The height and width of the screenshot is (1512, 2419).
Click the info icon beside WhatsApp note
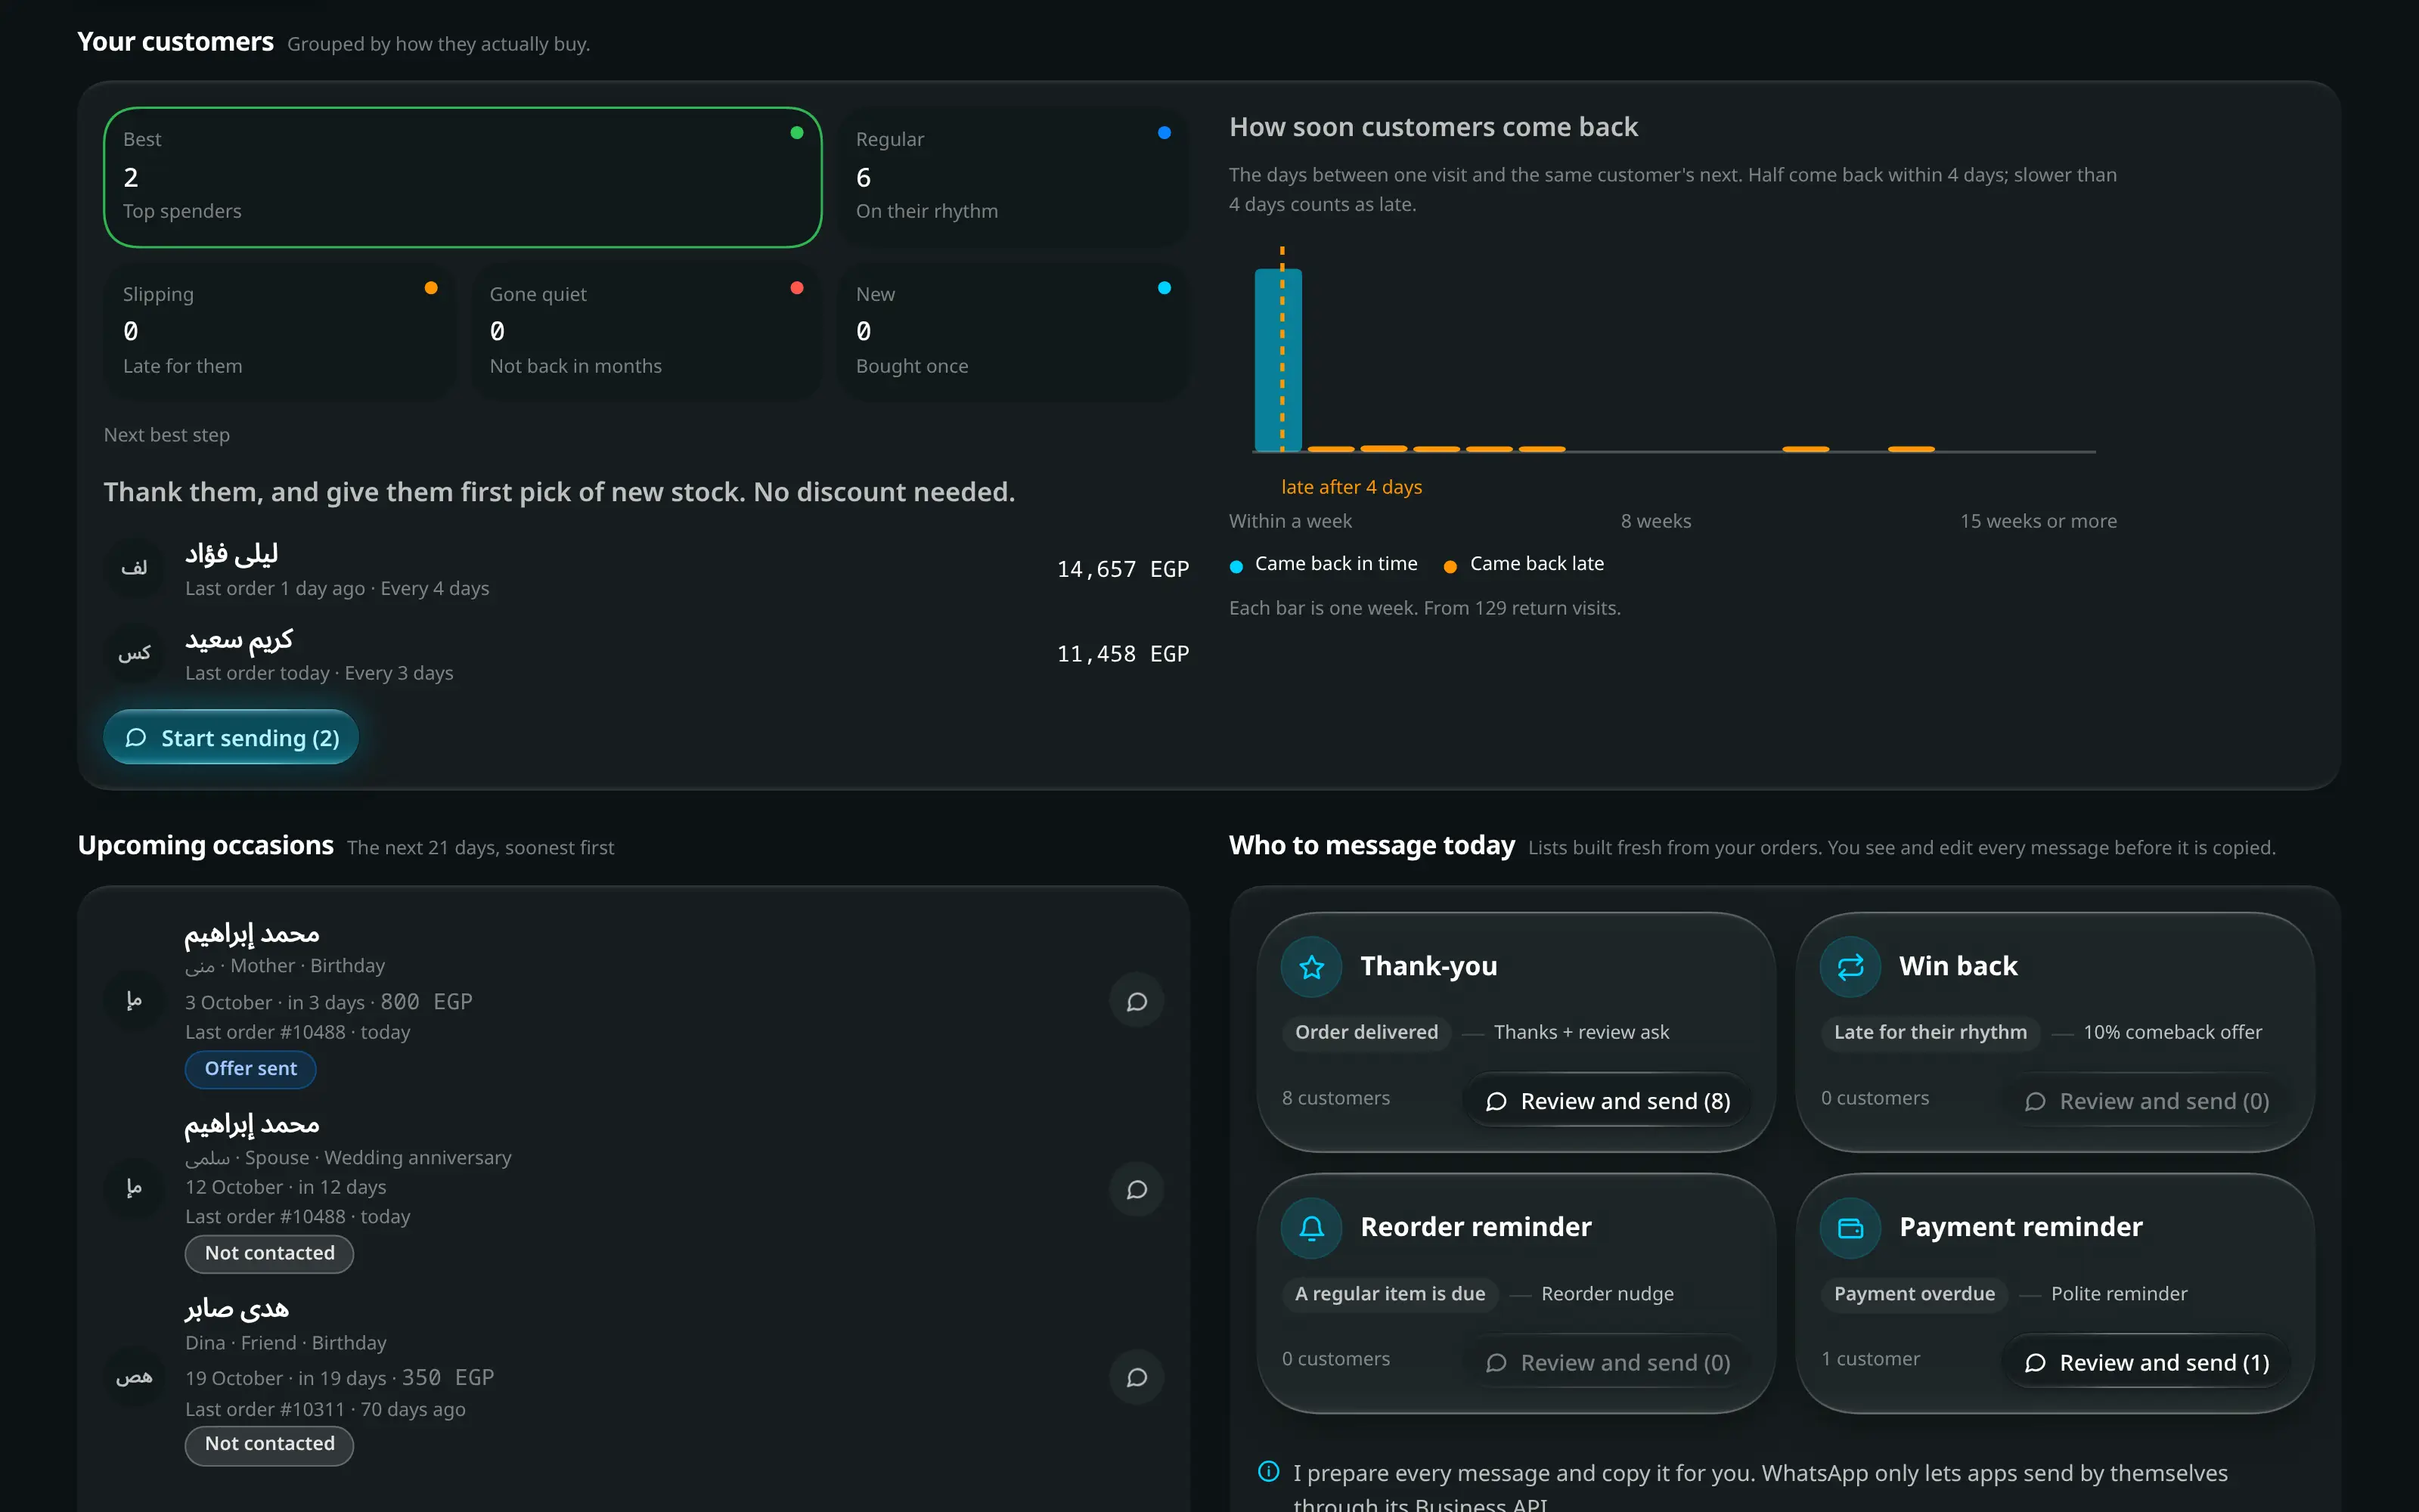[1268, 1471]
